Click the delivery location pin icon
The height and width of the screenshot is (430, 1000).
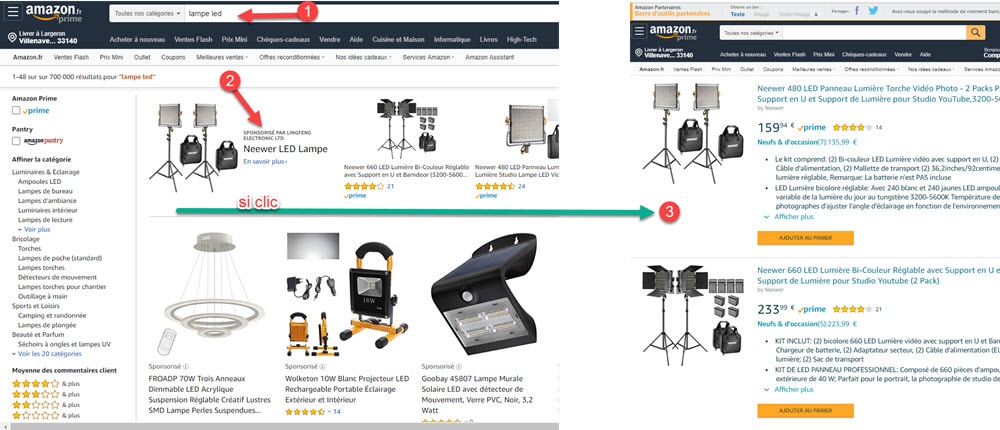12,38
